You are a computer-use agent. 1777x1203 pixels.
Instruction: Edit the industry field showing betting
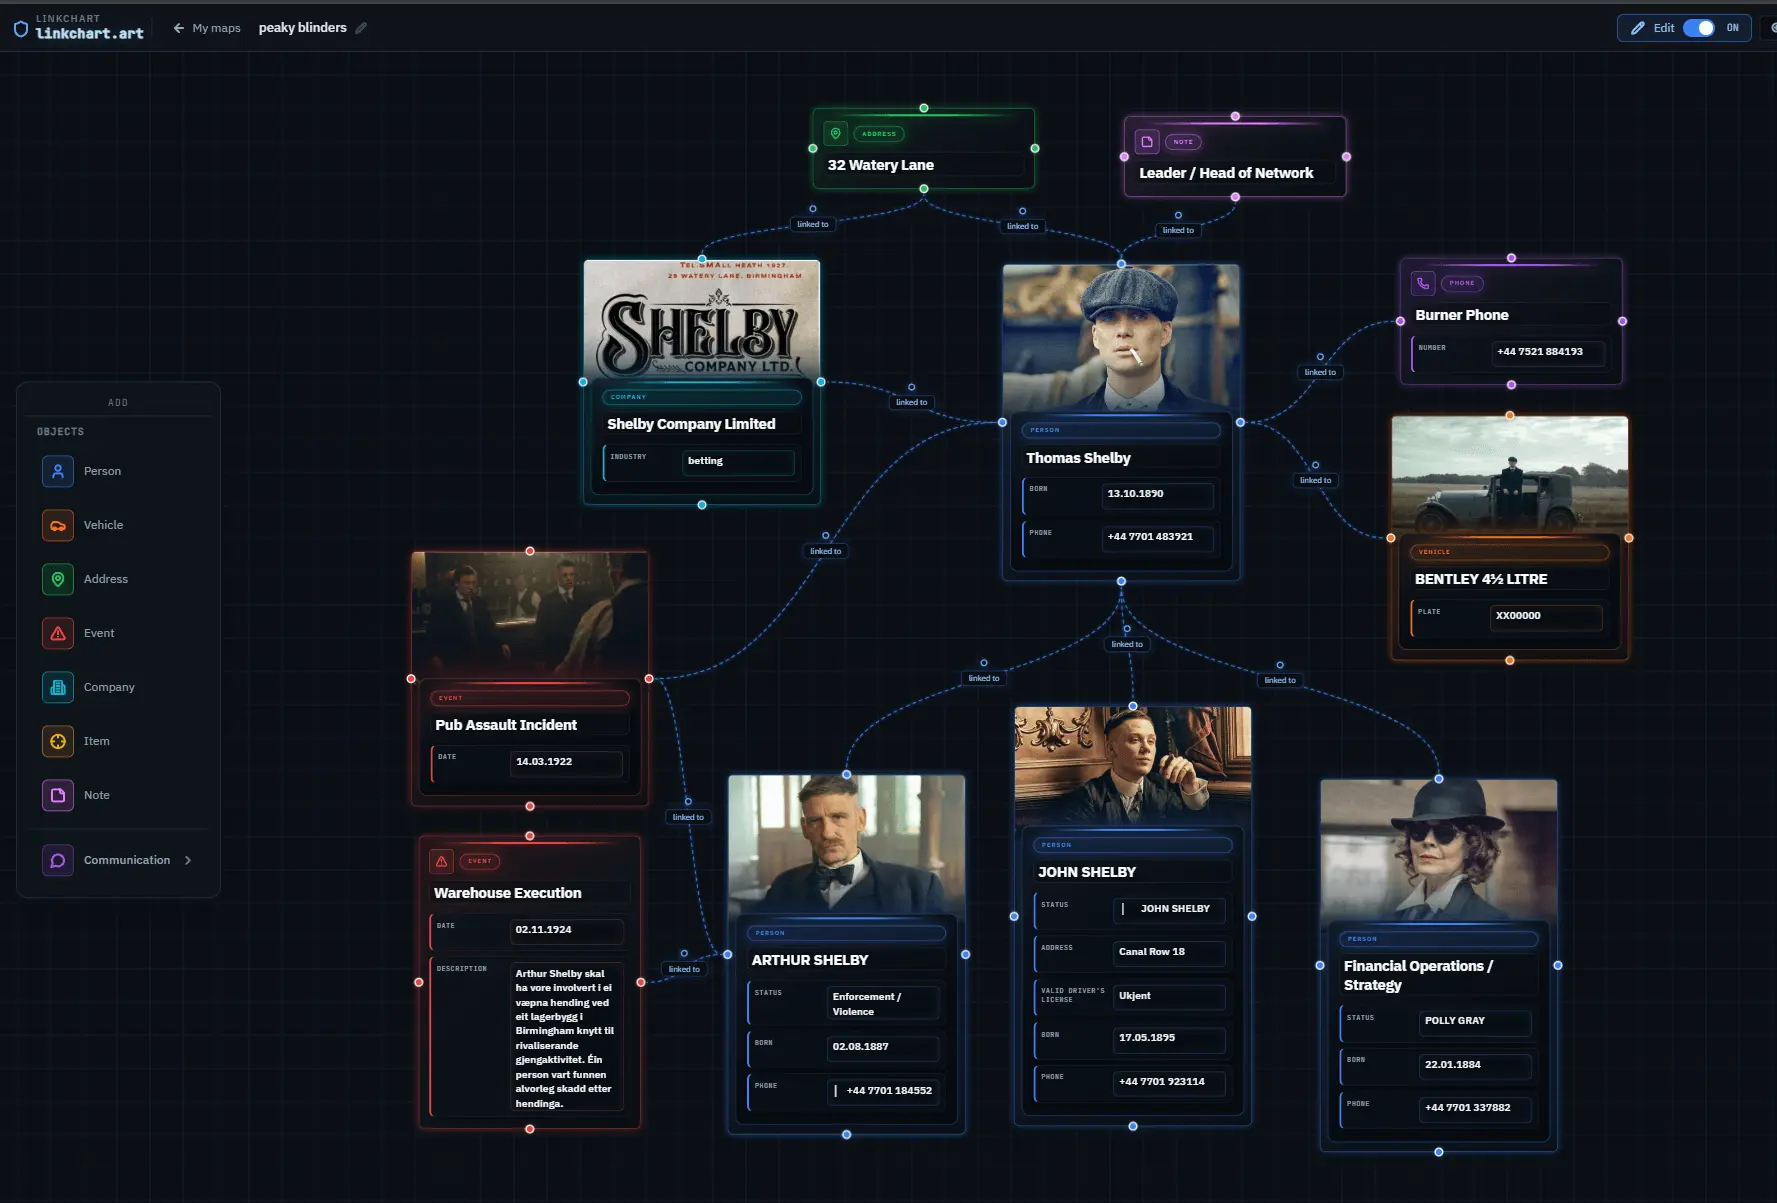tap(739, 461)
